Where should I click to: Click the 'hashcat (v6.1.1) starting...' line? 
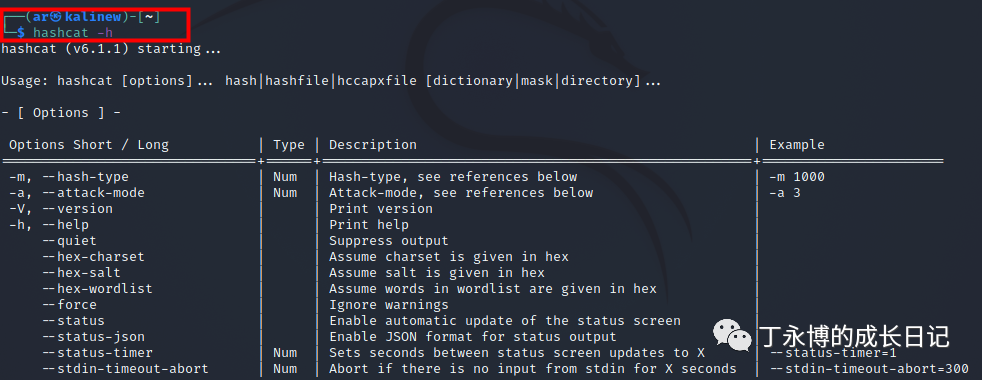click(111, 49)
